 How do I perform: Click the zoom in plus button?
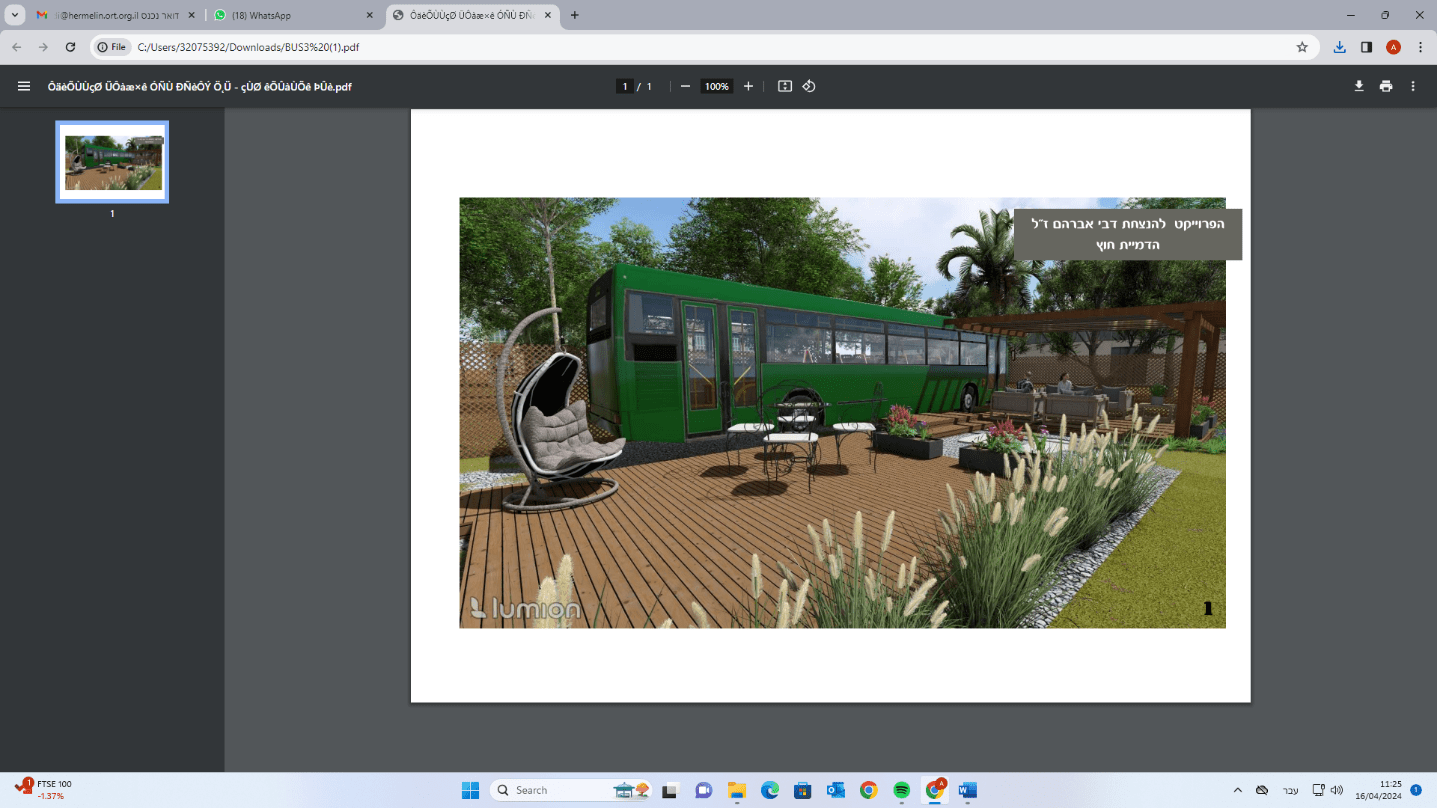[x=748, y=86]
